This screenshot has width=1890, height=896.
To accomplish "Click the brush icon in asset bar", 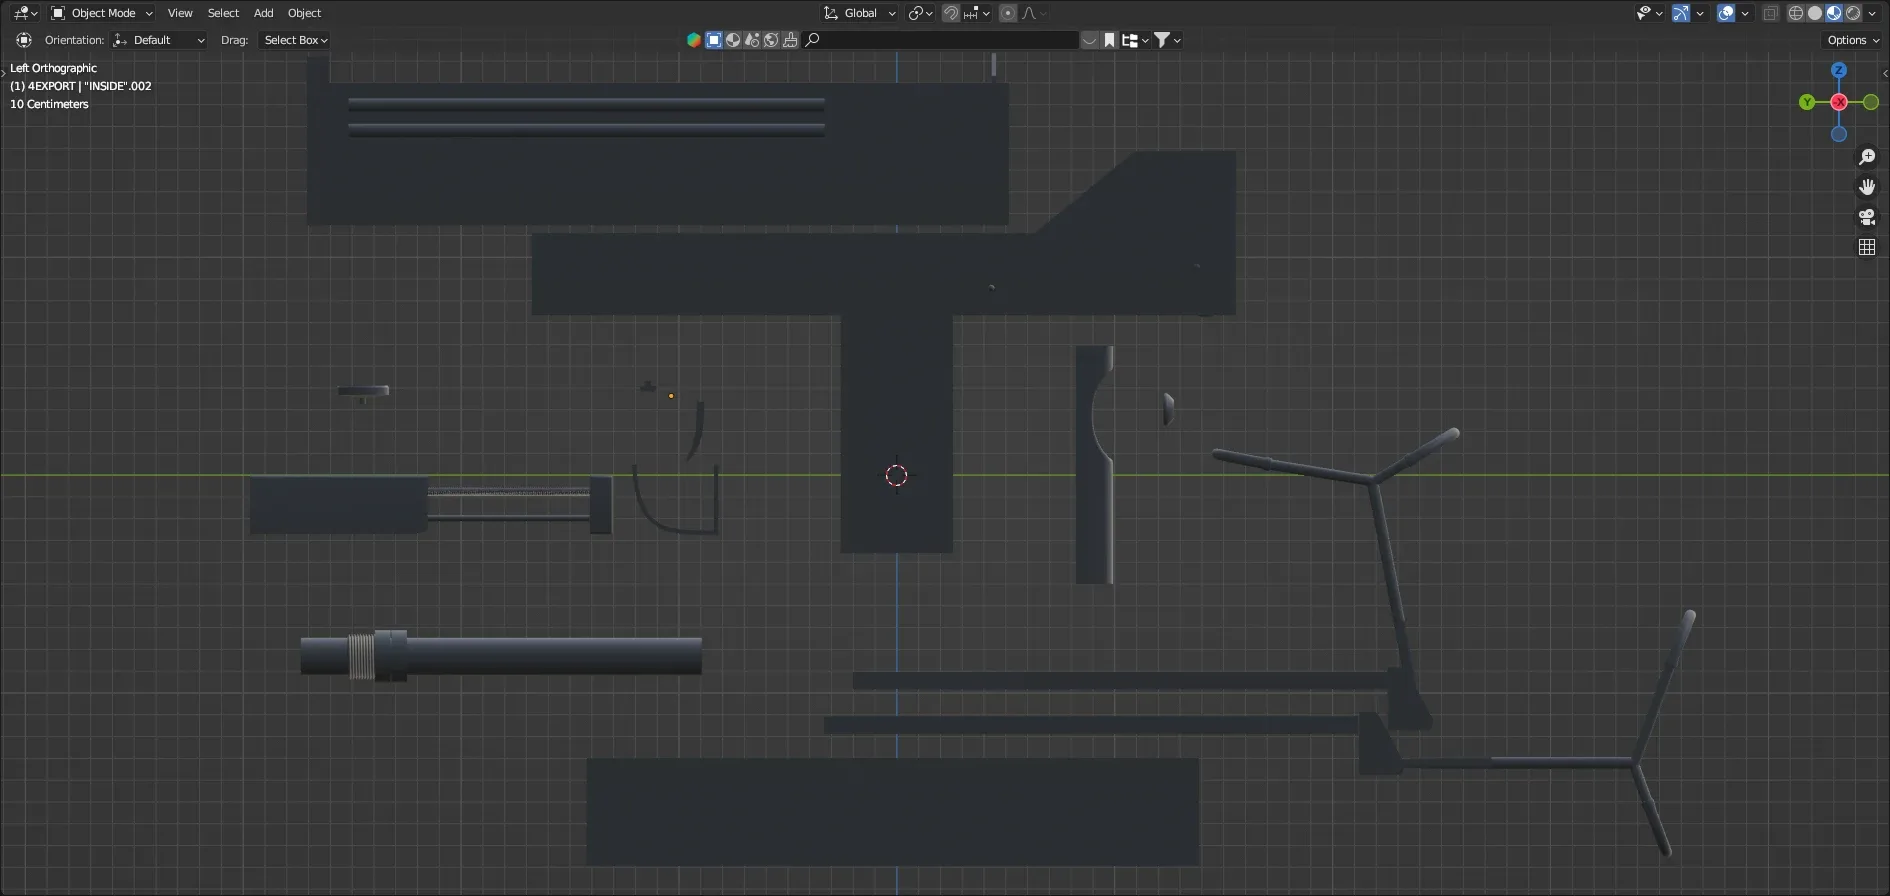I will [790, 40].
